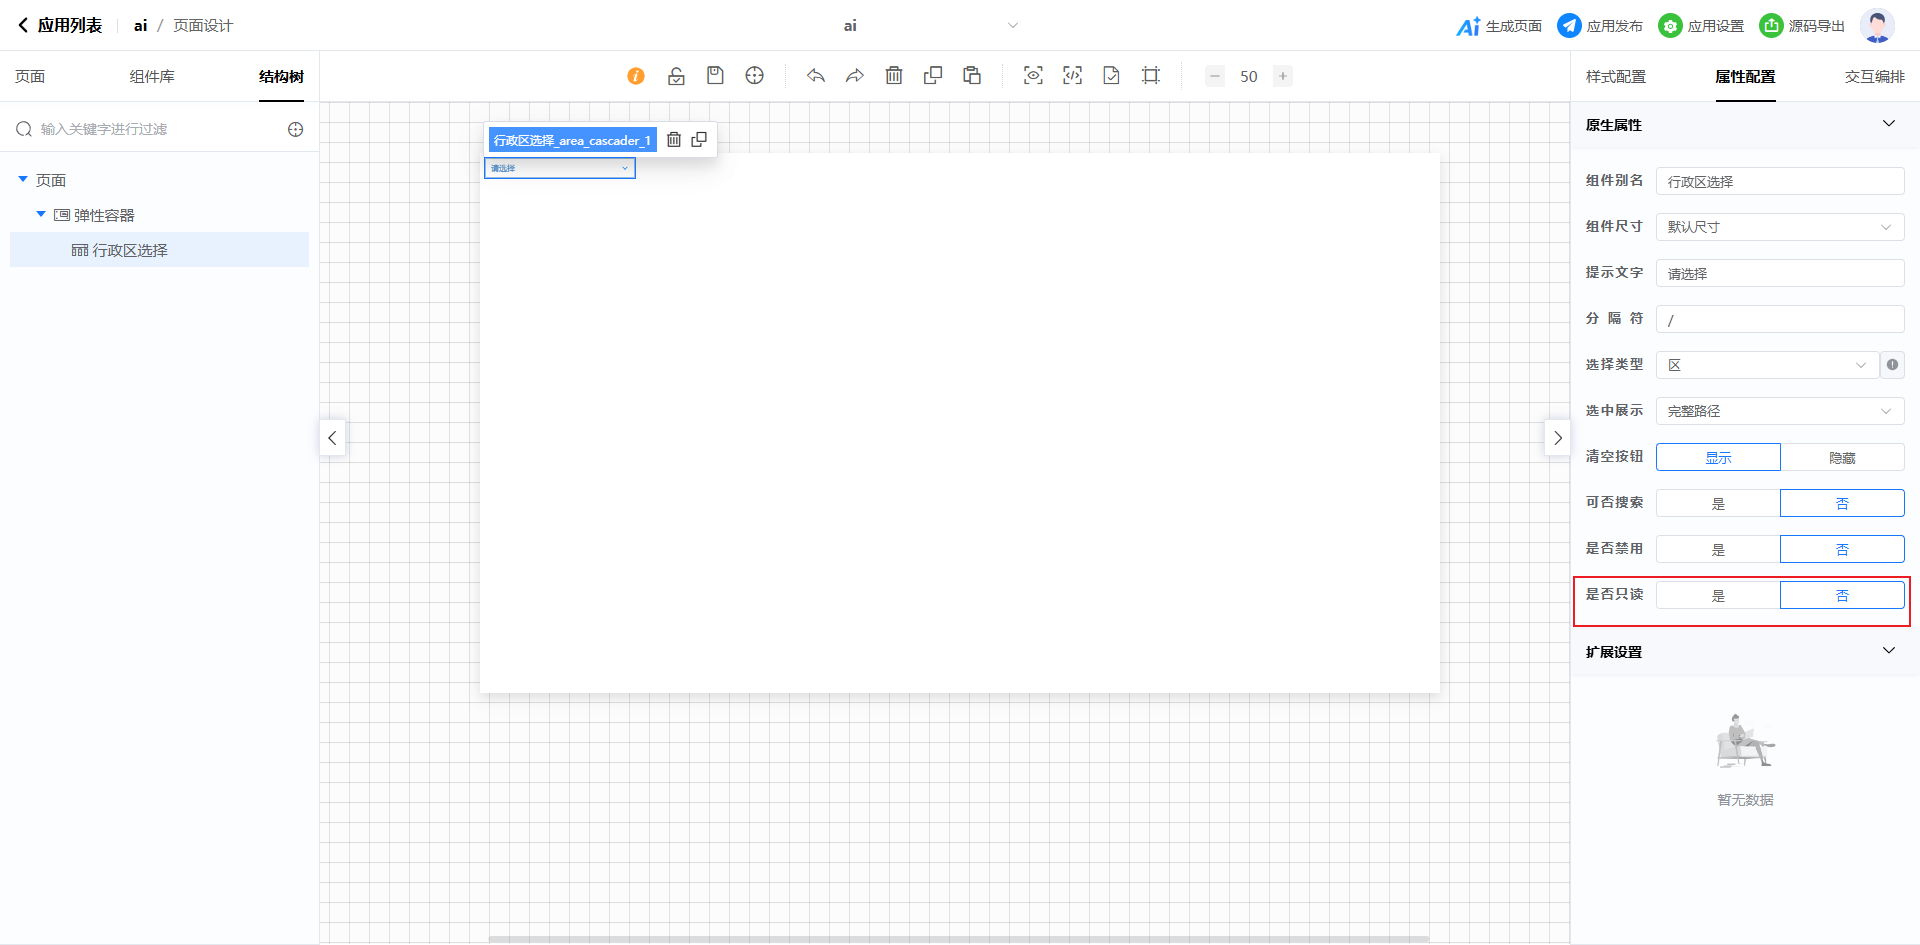Open the 组件尺寸 dropdown
Viewport: 1920px width, 945px height.
click(1779, 227)
